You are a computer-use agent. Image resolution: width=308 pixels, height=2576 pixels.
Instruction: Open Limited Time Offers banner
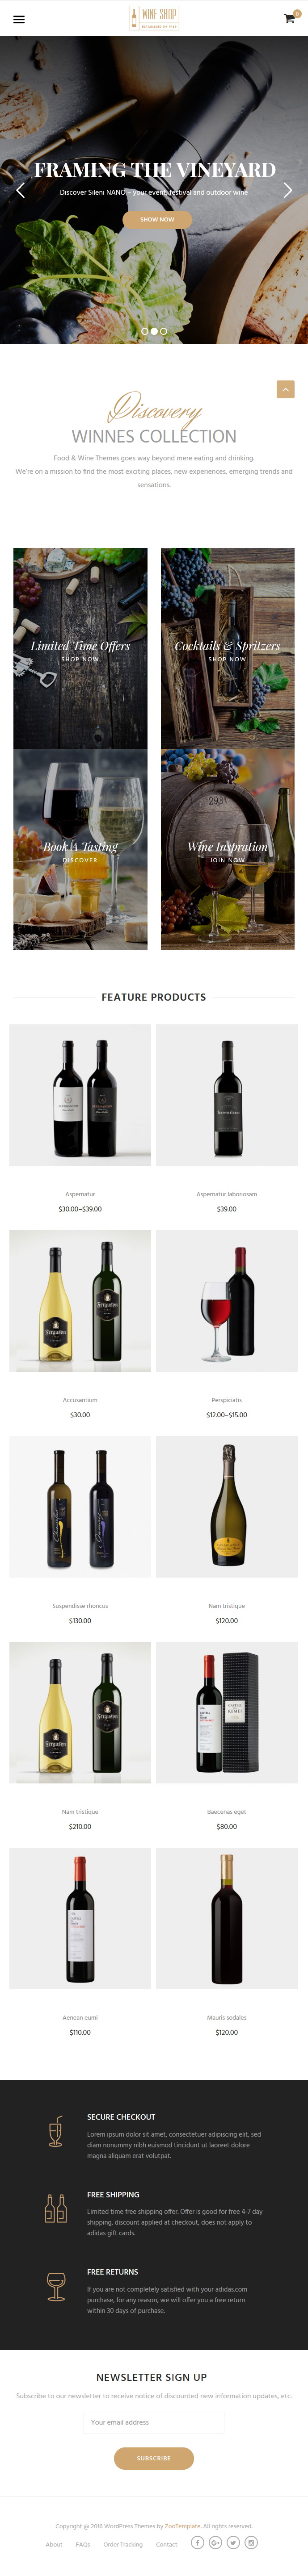80,647
